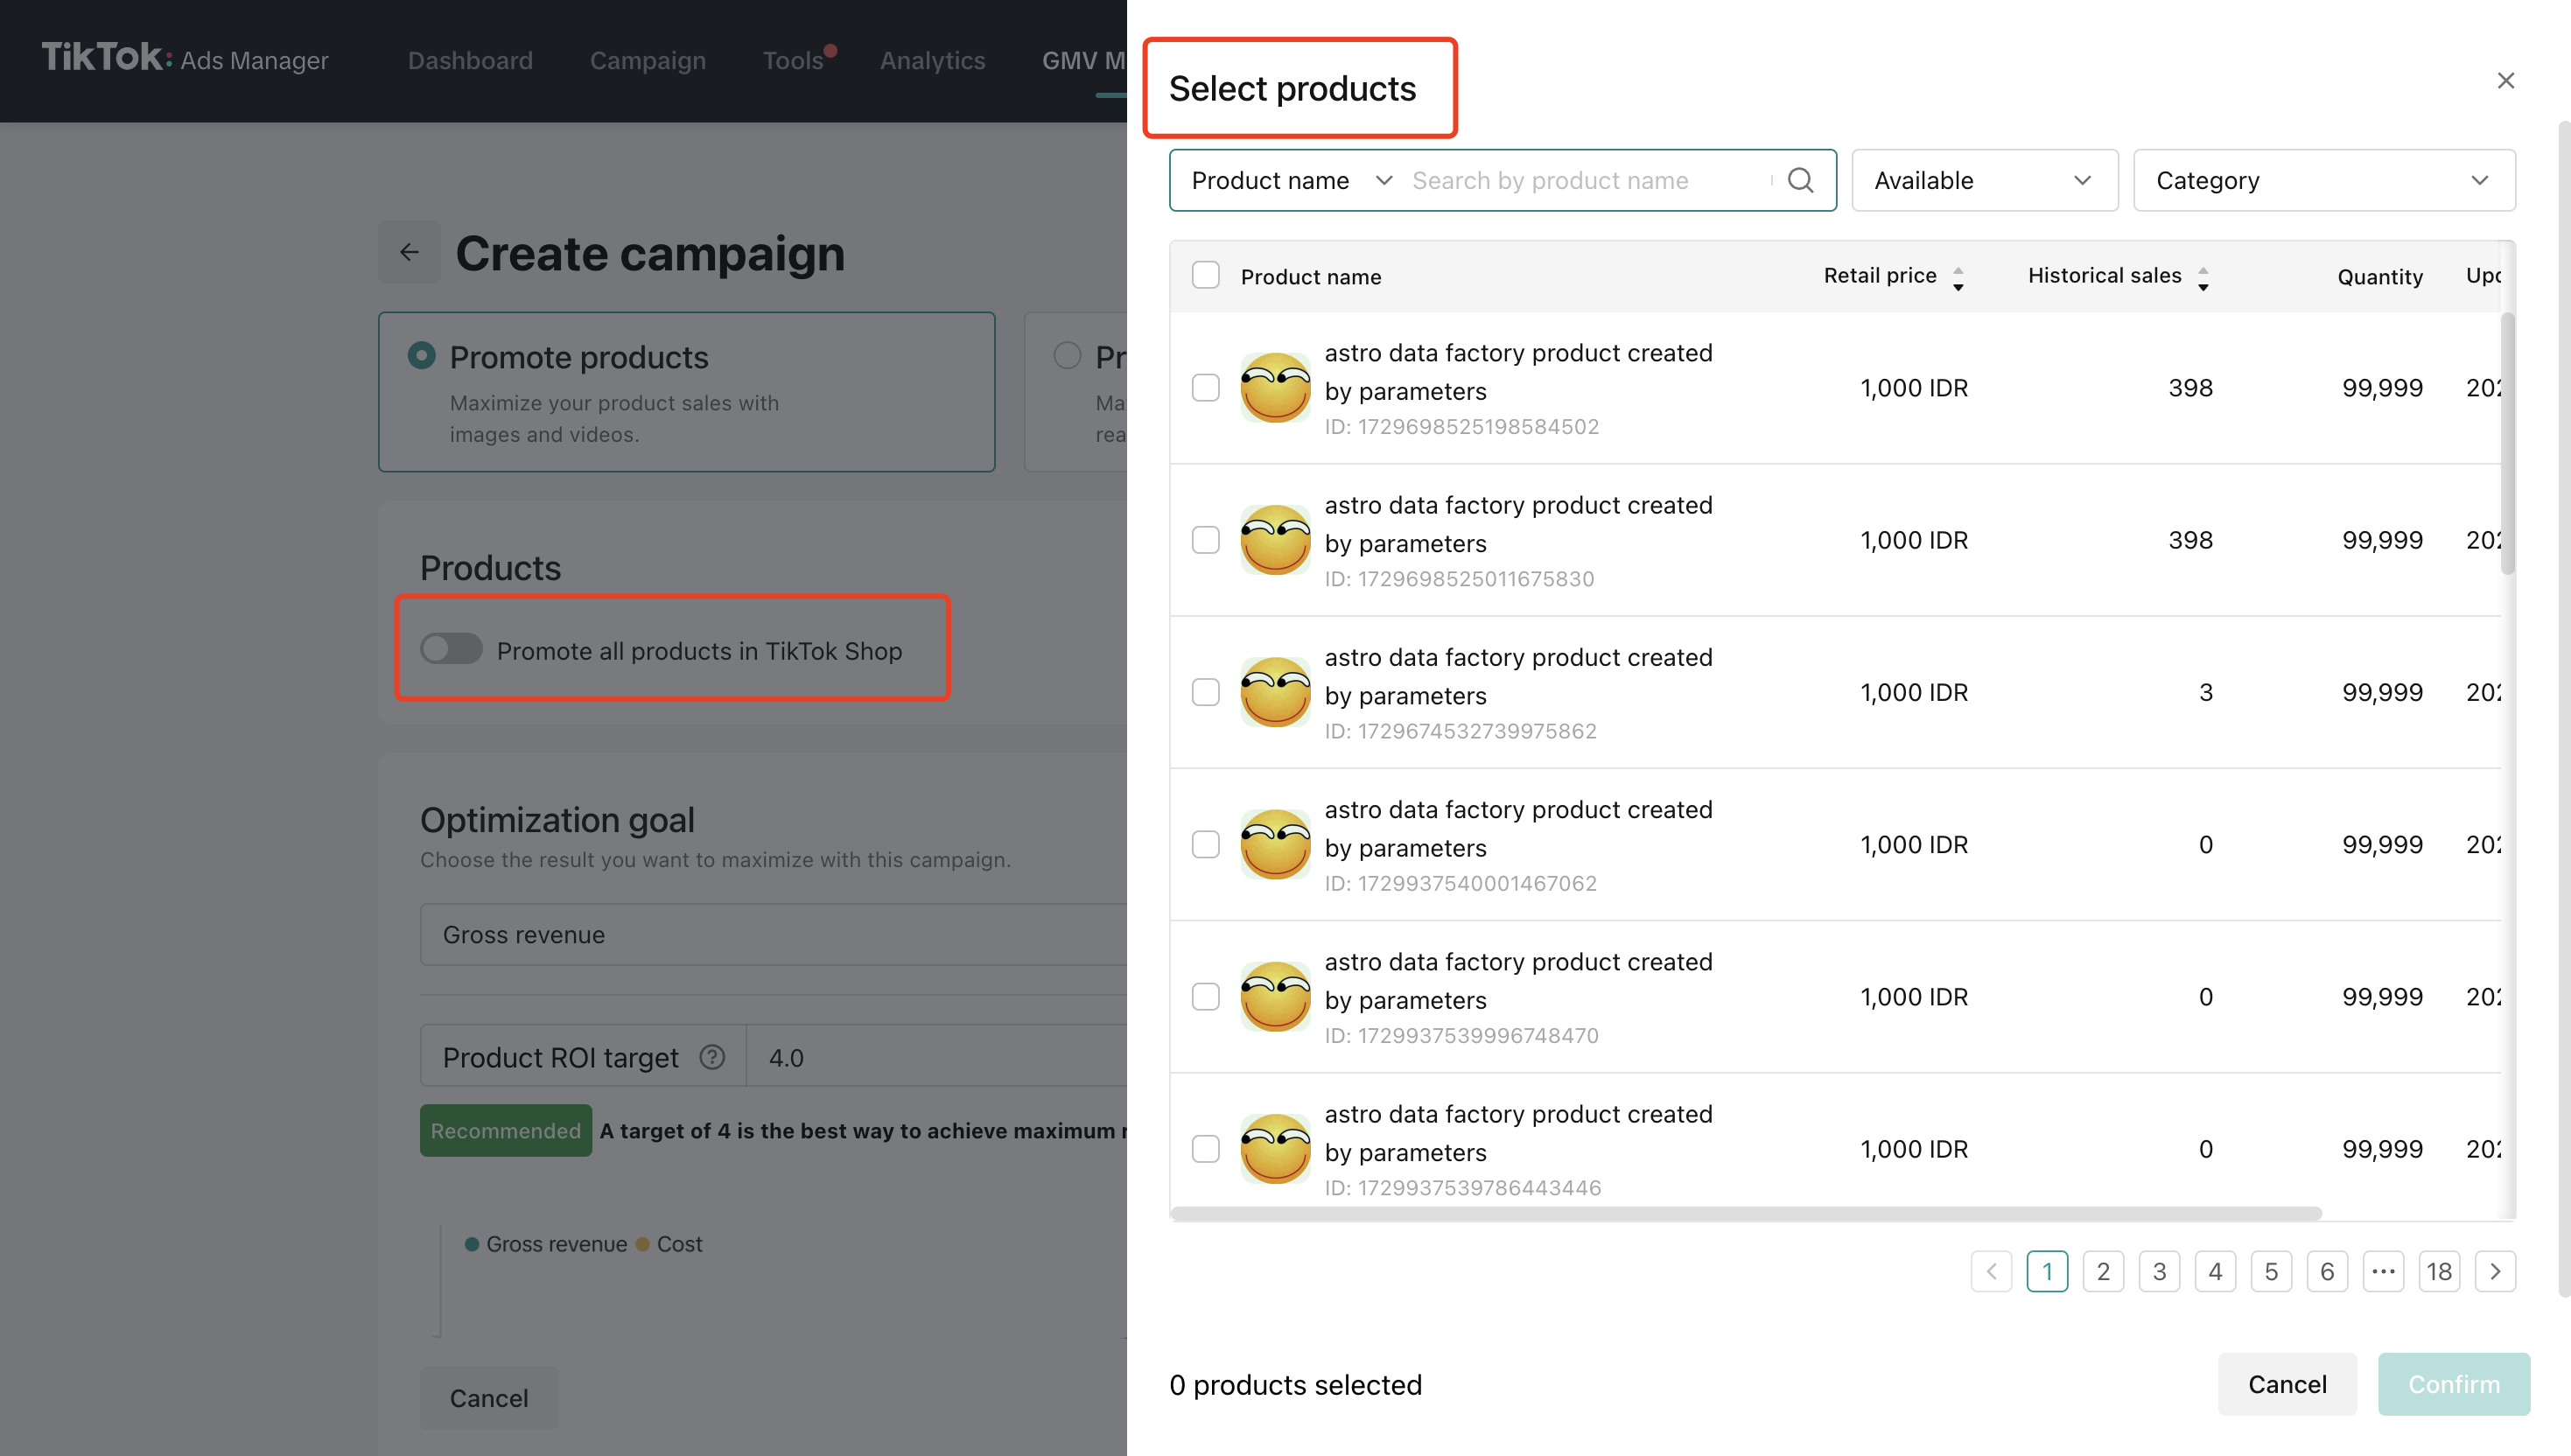Click the Confirm button
The image size is (2571, 1456).
click(x=2453, y=1384)
